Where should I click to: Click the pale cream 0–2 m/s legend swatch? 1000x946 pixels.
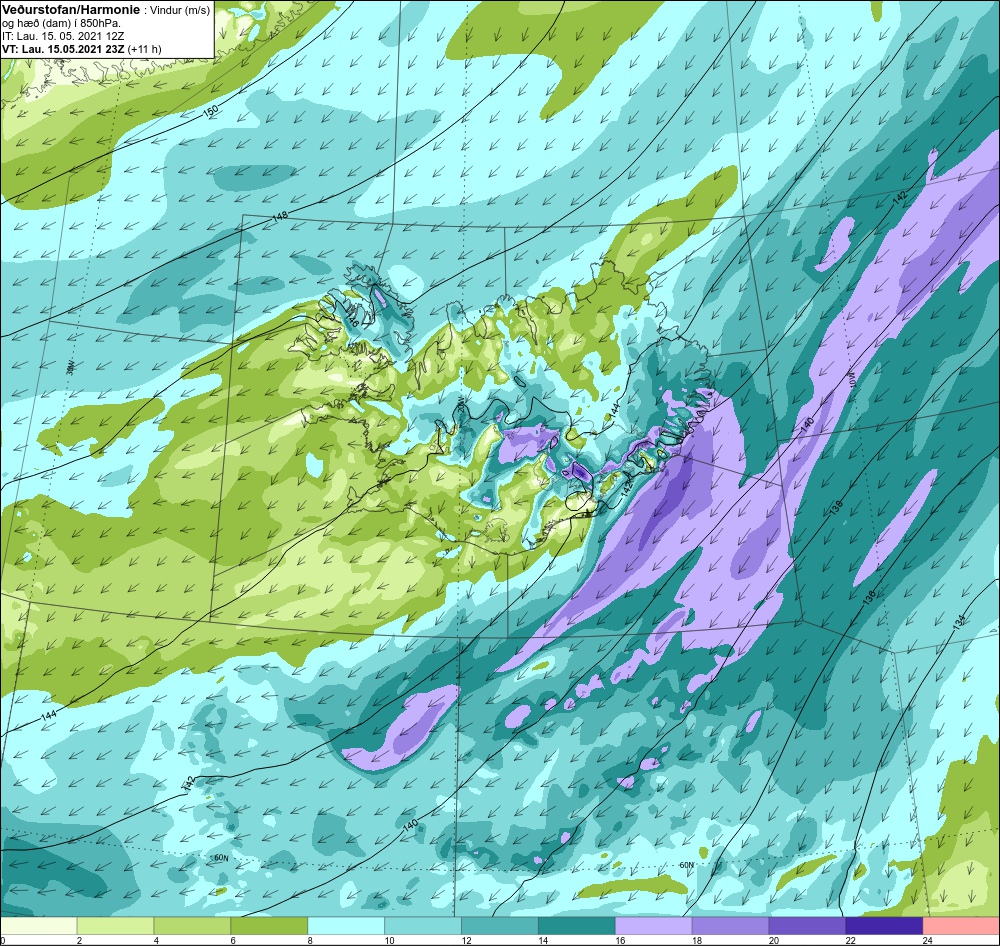pyautogui.click(x=38, y=925)
